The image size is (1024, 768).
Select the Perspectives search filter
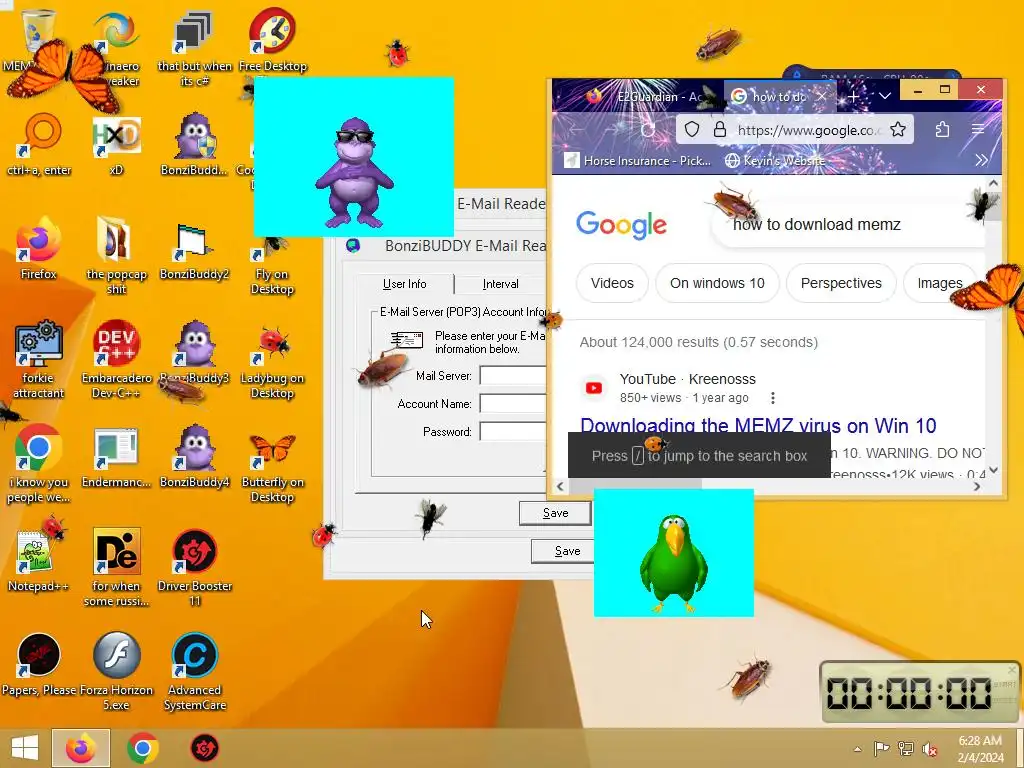[x=841, y=283]
